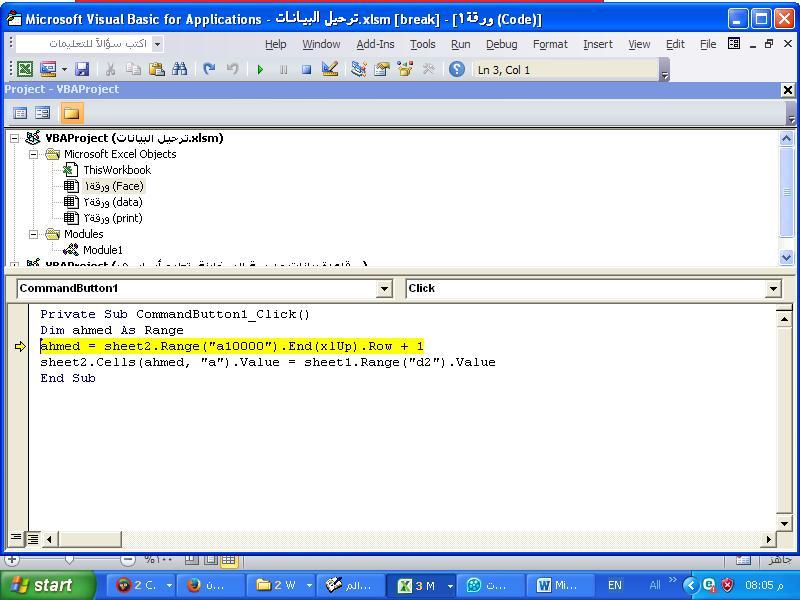
Task: Toggle Design Mode icon
Action: pyautogui.click(x=330, y=69)
